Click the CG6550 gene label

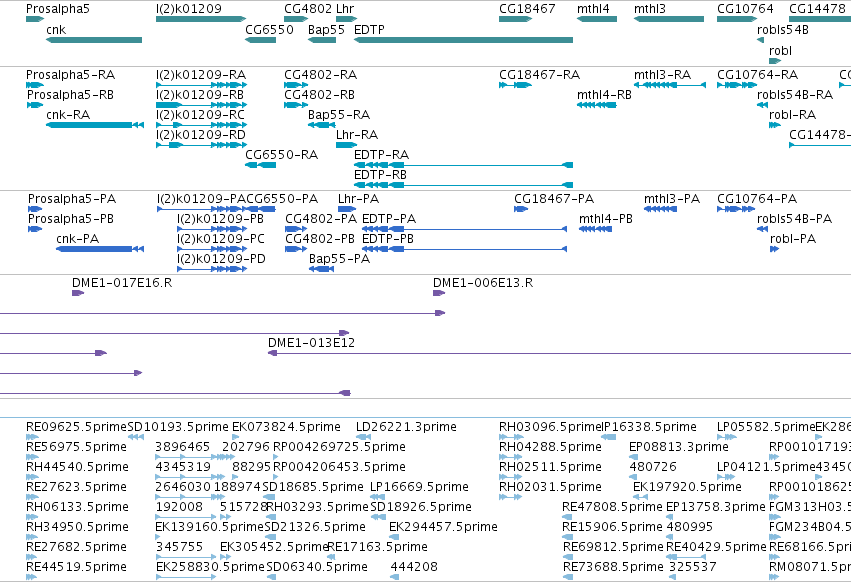[x=269, y=29]
